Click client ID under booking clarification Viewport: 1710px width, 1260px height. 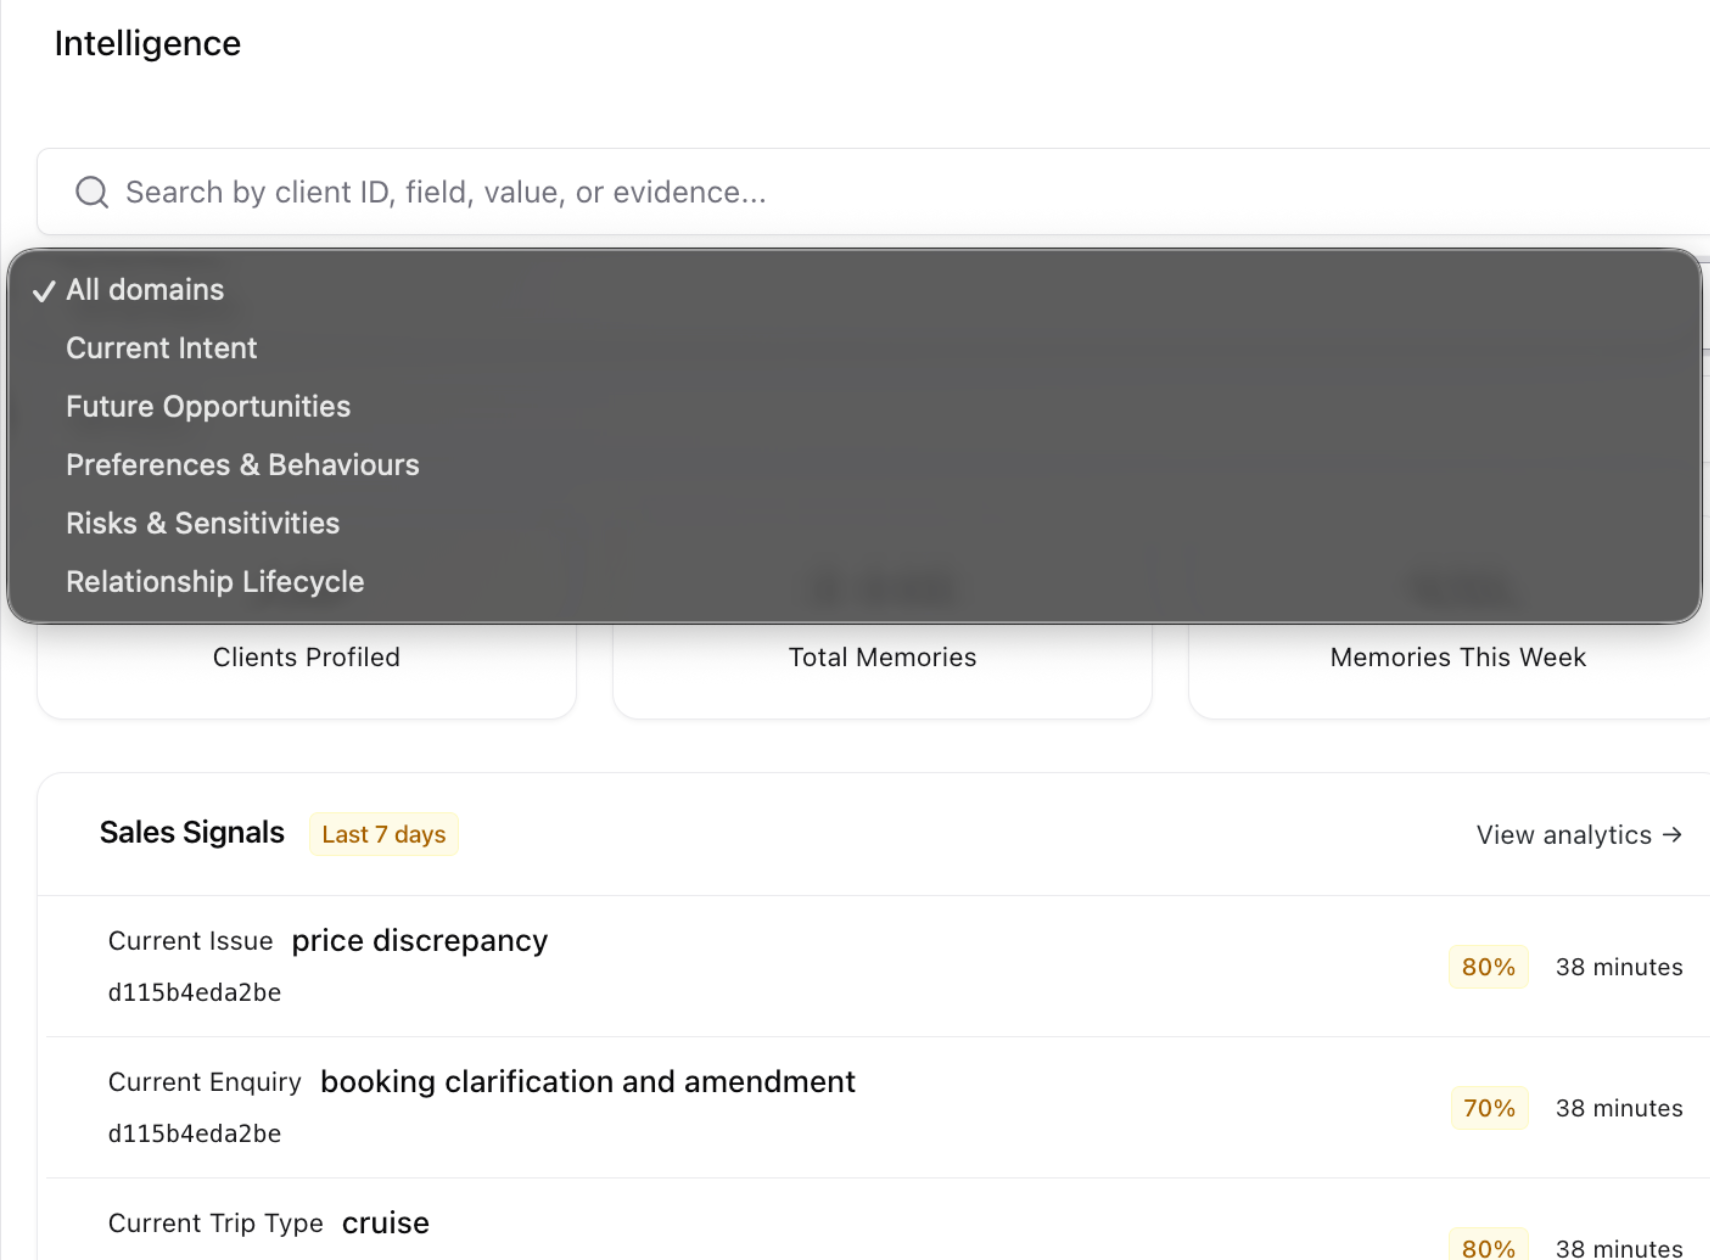(194, 1134)
